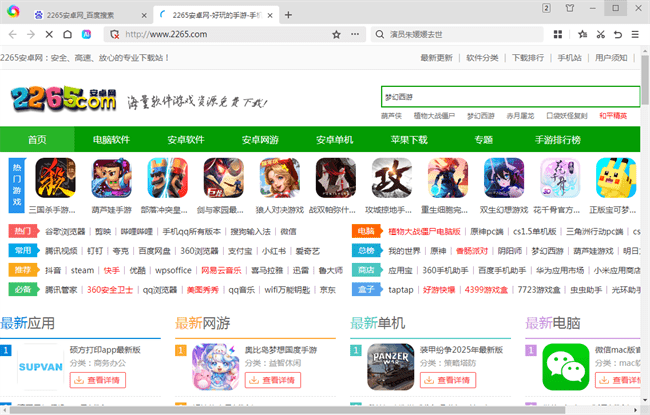This screenshot has height=415, width=650.
Task: Click 查看详情 for 硕方打印app
Action: click(98, 380)
